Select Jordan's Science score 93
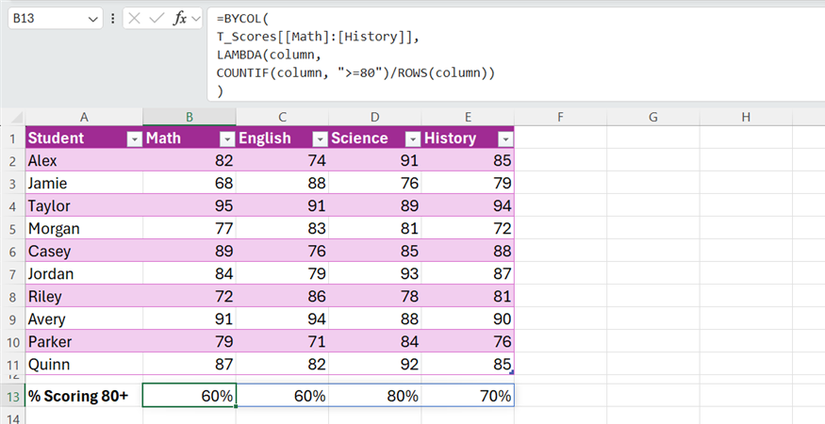This screenshot has width=825, height=424. tap(375, 274)
